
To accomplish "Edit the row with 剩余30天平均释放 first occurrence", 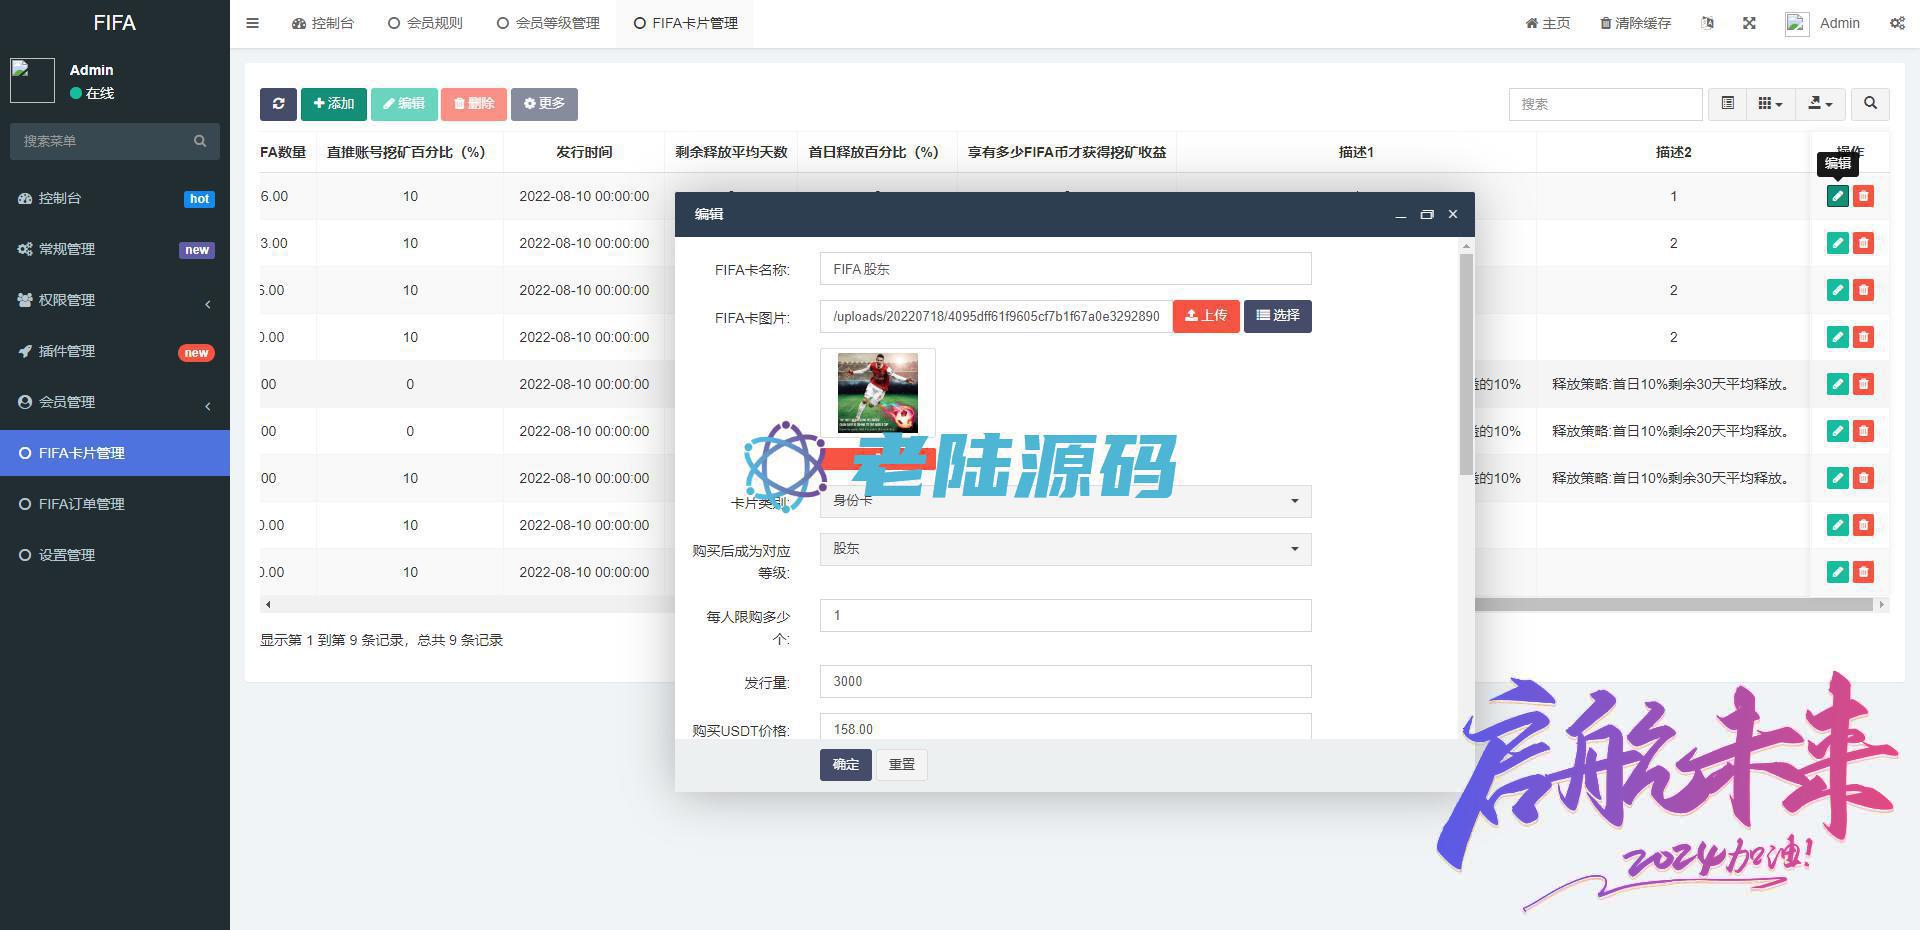I will [x=1837, y=384].
